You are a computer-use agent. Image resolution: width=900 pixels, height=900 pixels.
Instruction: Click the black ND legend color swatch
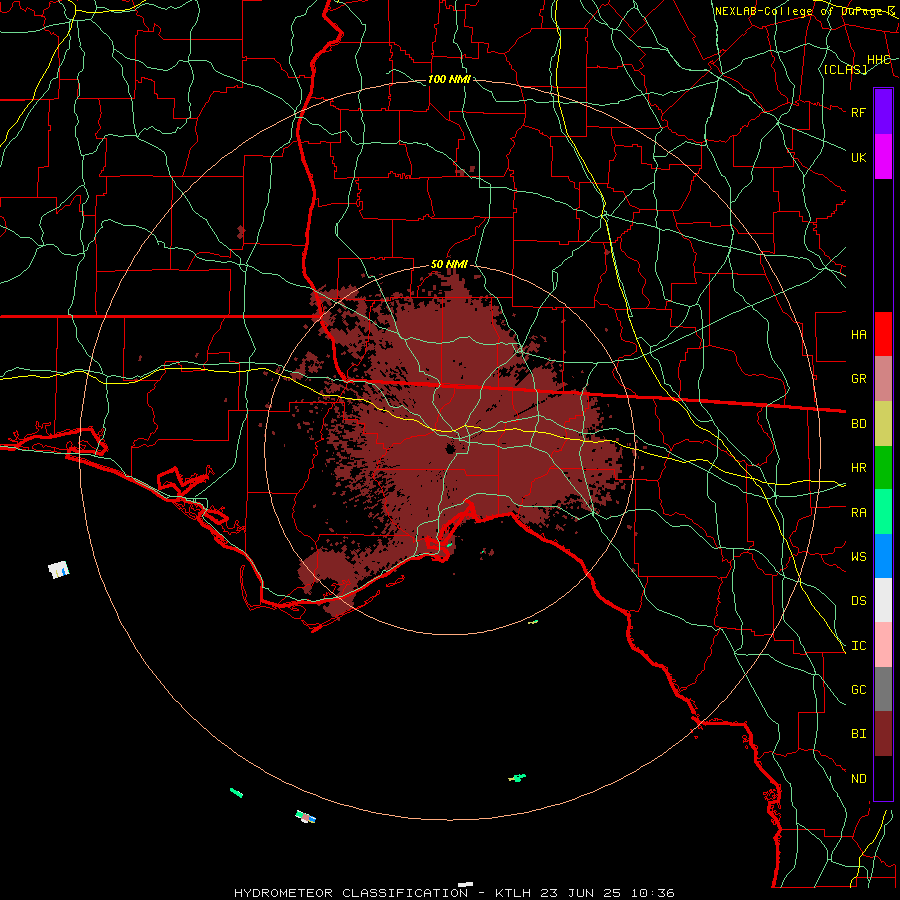(883, 778)
